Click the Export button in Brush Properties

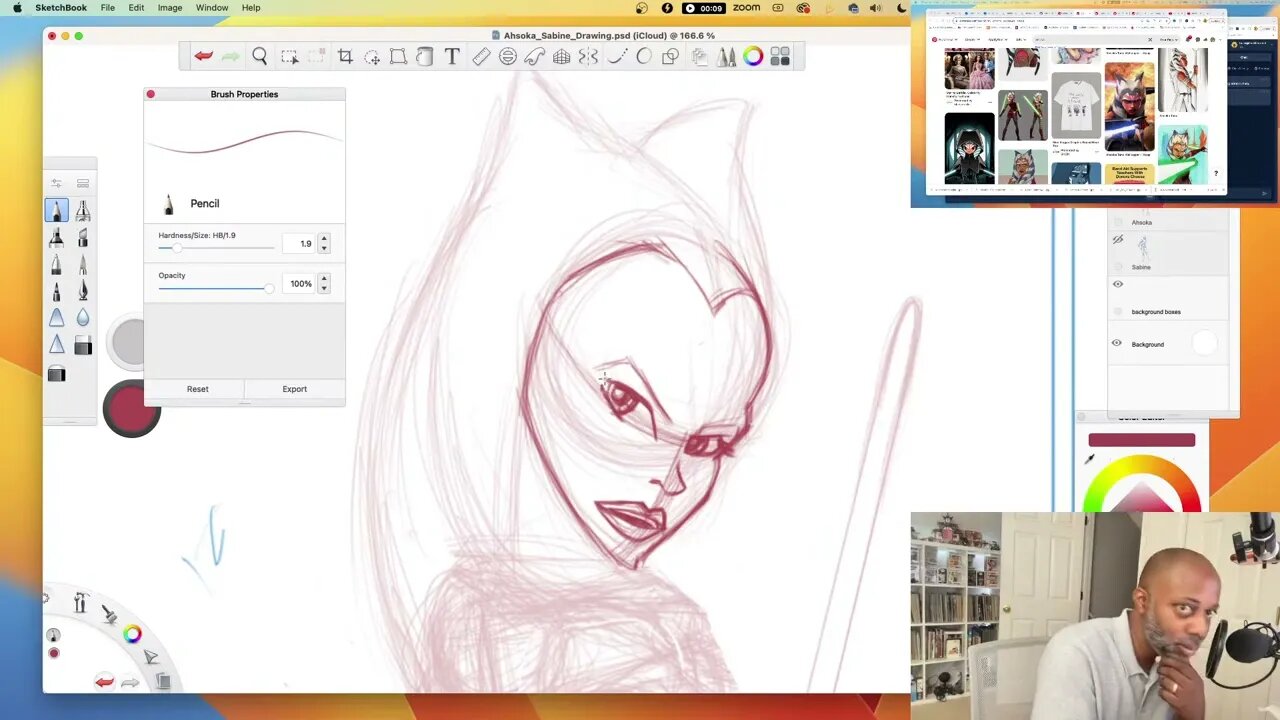(x=294, y=389)
